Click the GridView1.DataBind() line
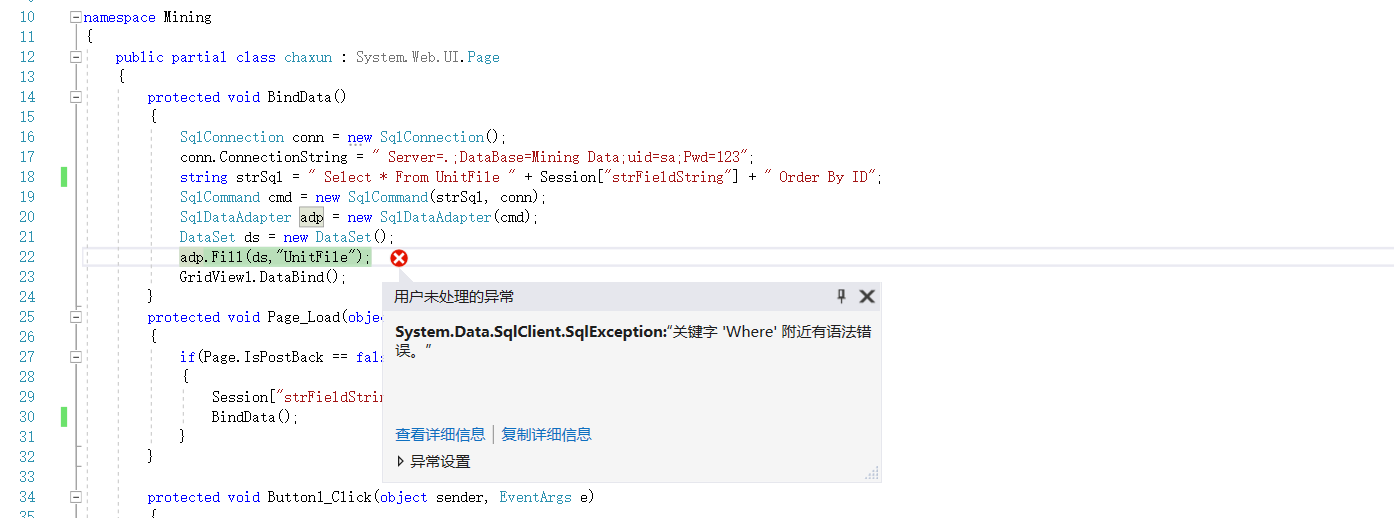This screenshot has width=1394, height=518. coord(263,277)
